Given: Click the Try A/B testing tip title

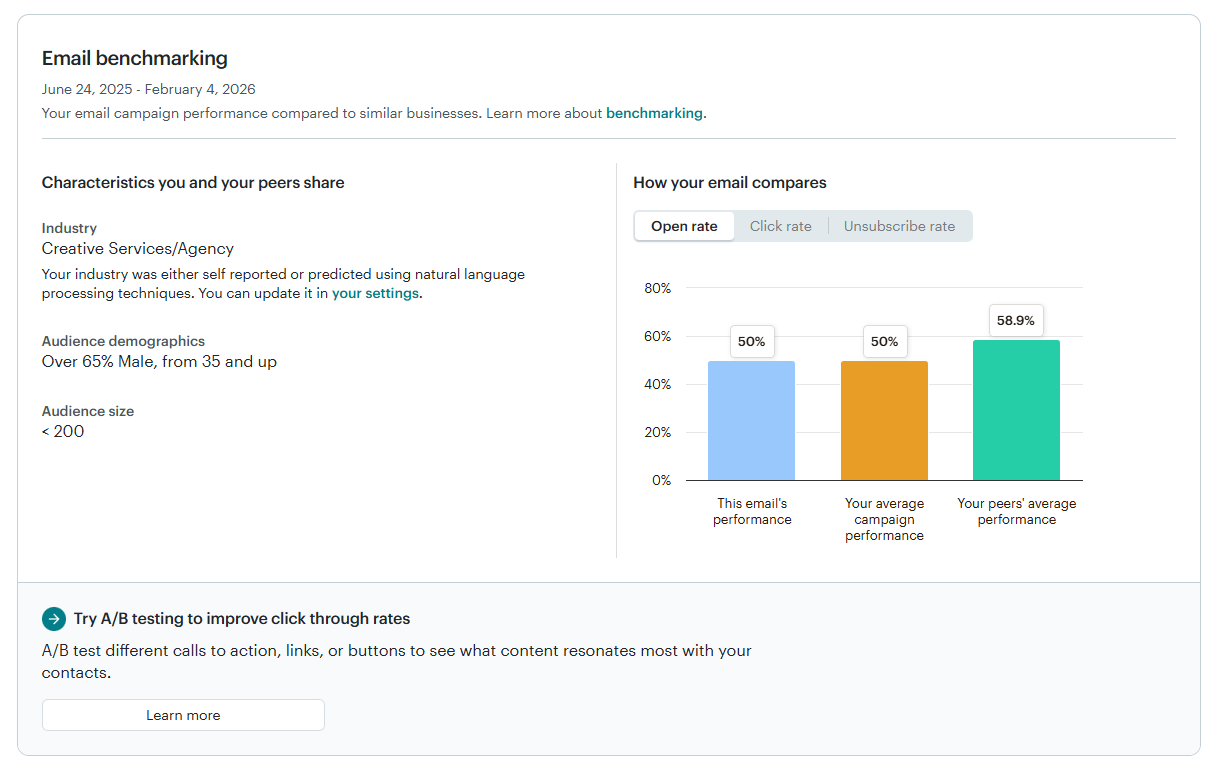Looking at the screenshot, I should point(241,618).
